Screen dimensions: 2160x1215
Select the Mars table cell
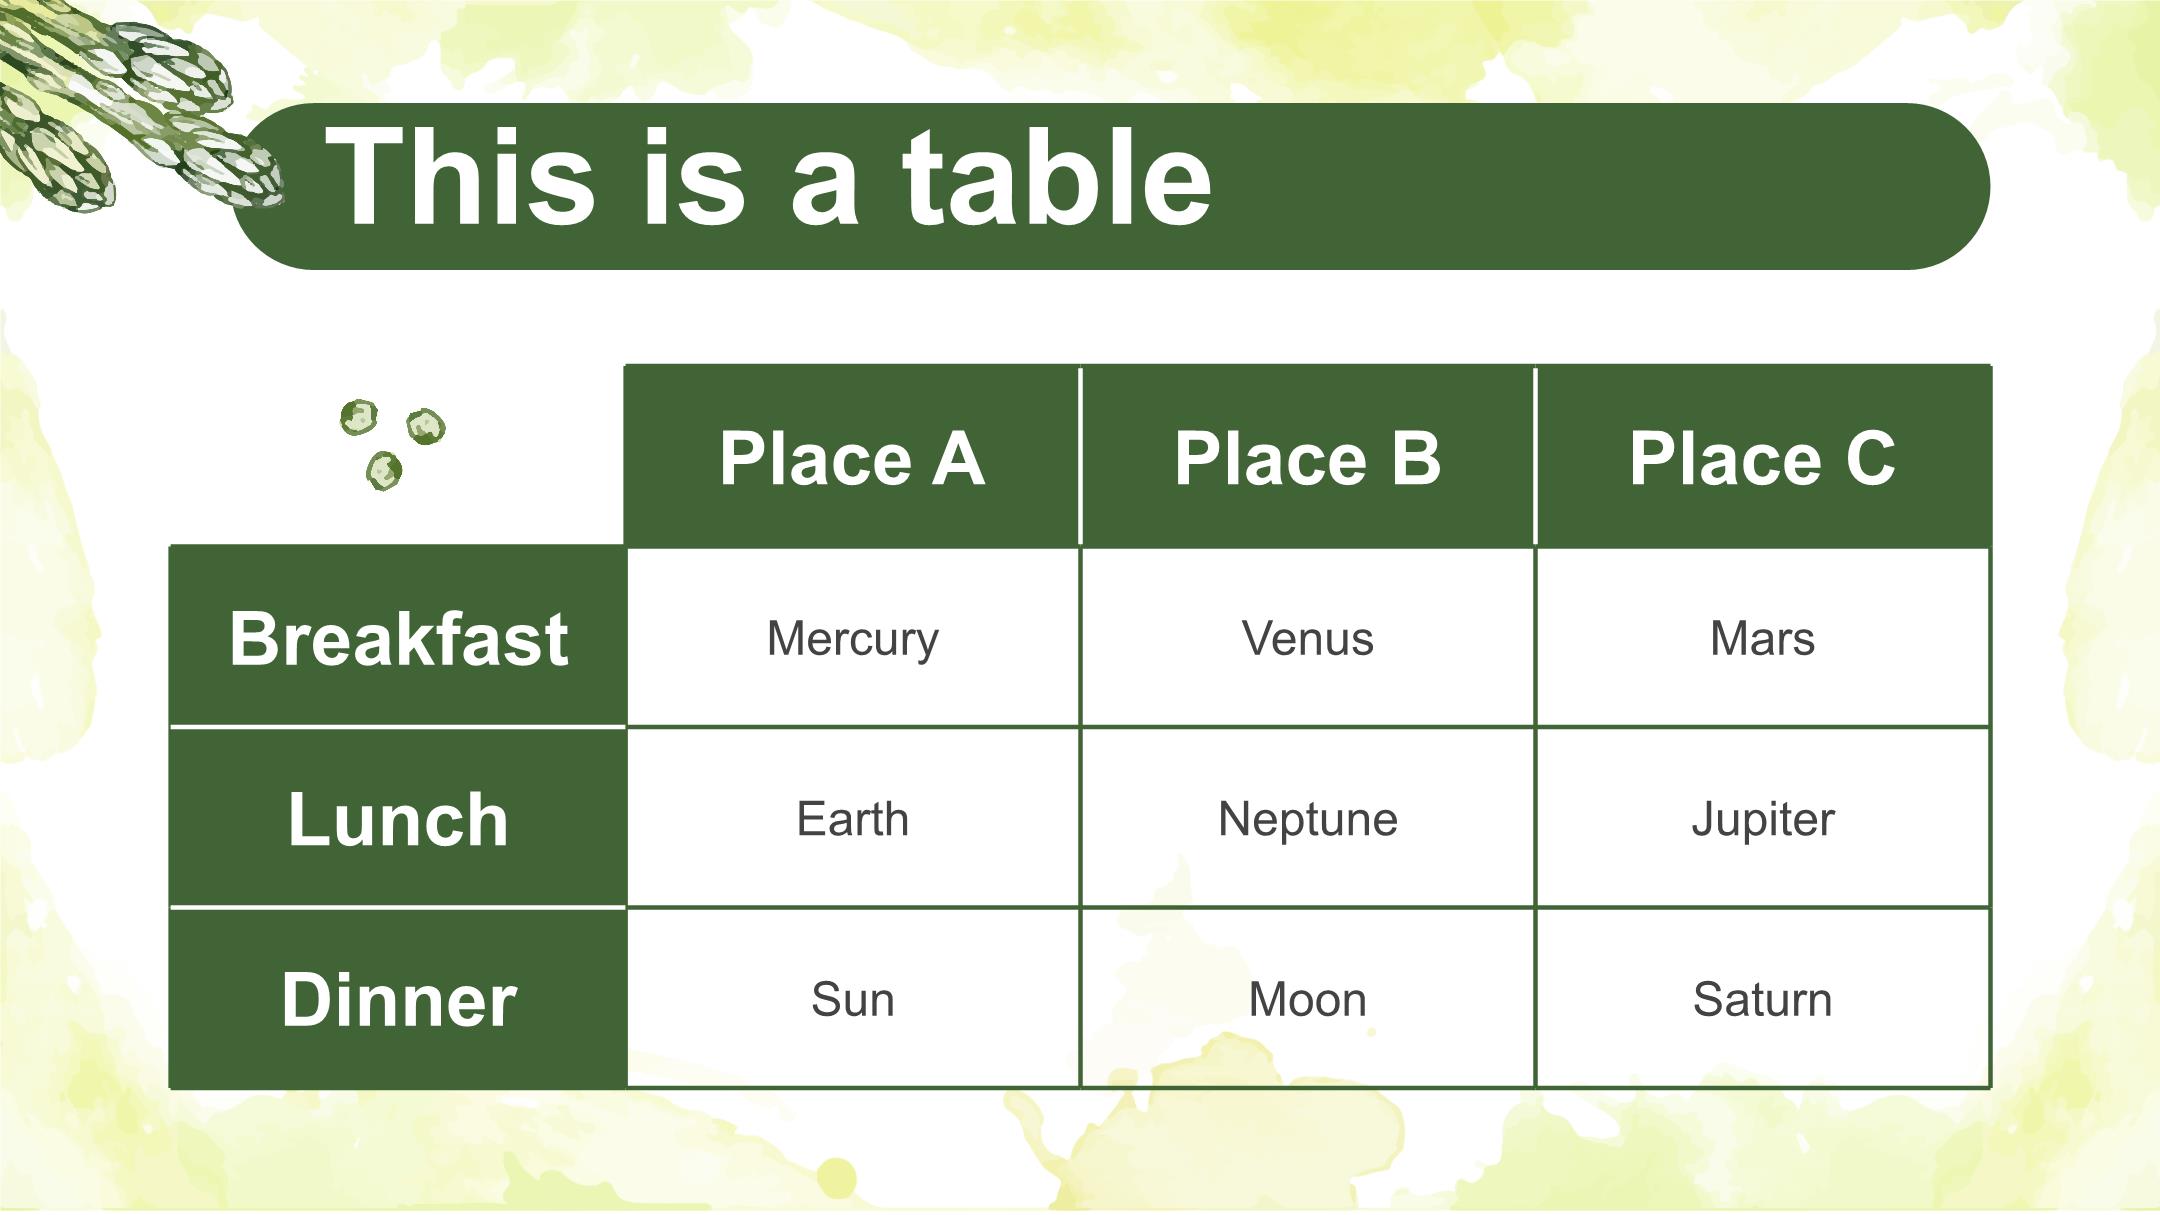pos(1763,637)
